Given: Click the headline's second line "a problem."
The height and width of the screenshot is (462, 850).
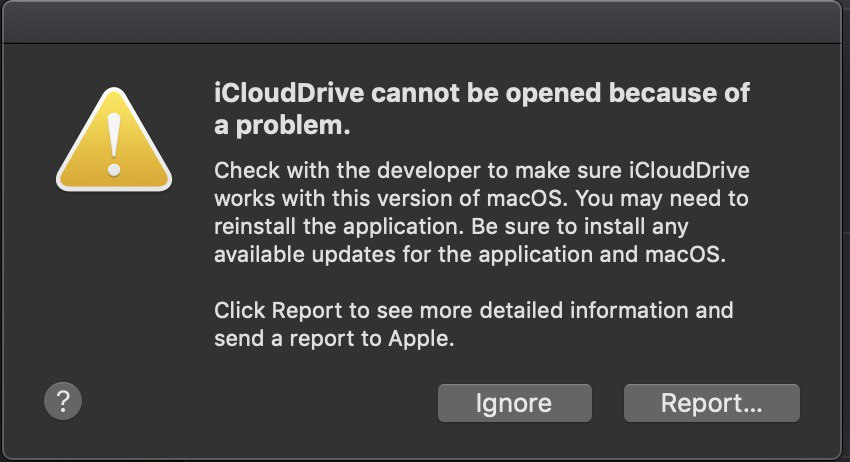Looking at the screenshot, I should [282, 125].
